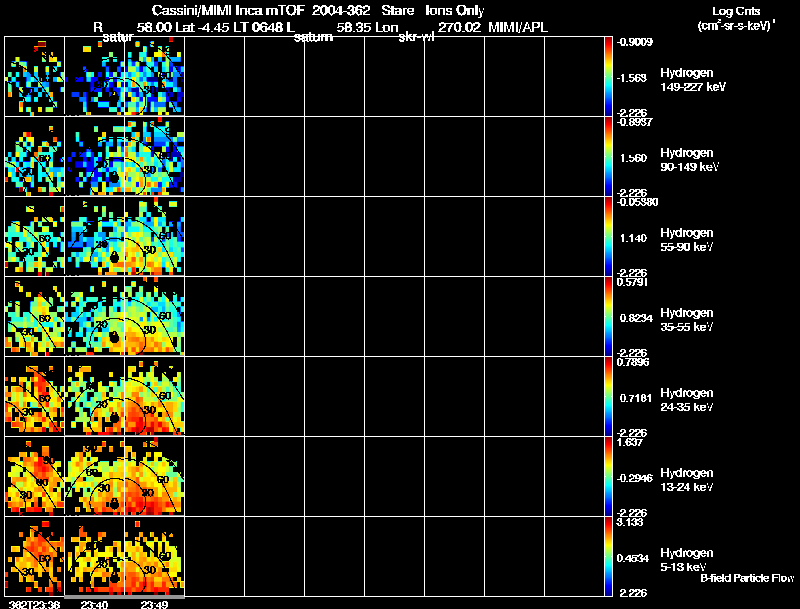This screenshot has height=609, width=800.
Task: Select the 90-149 keV image at 23:49
Action: point(155,156)
